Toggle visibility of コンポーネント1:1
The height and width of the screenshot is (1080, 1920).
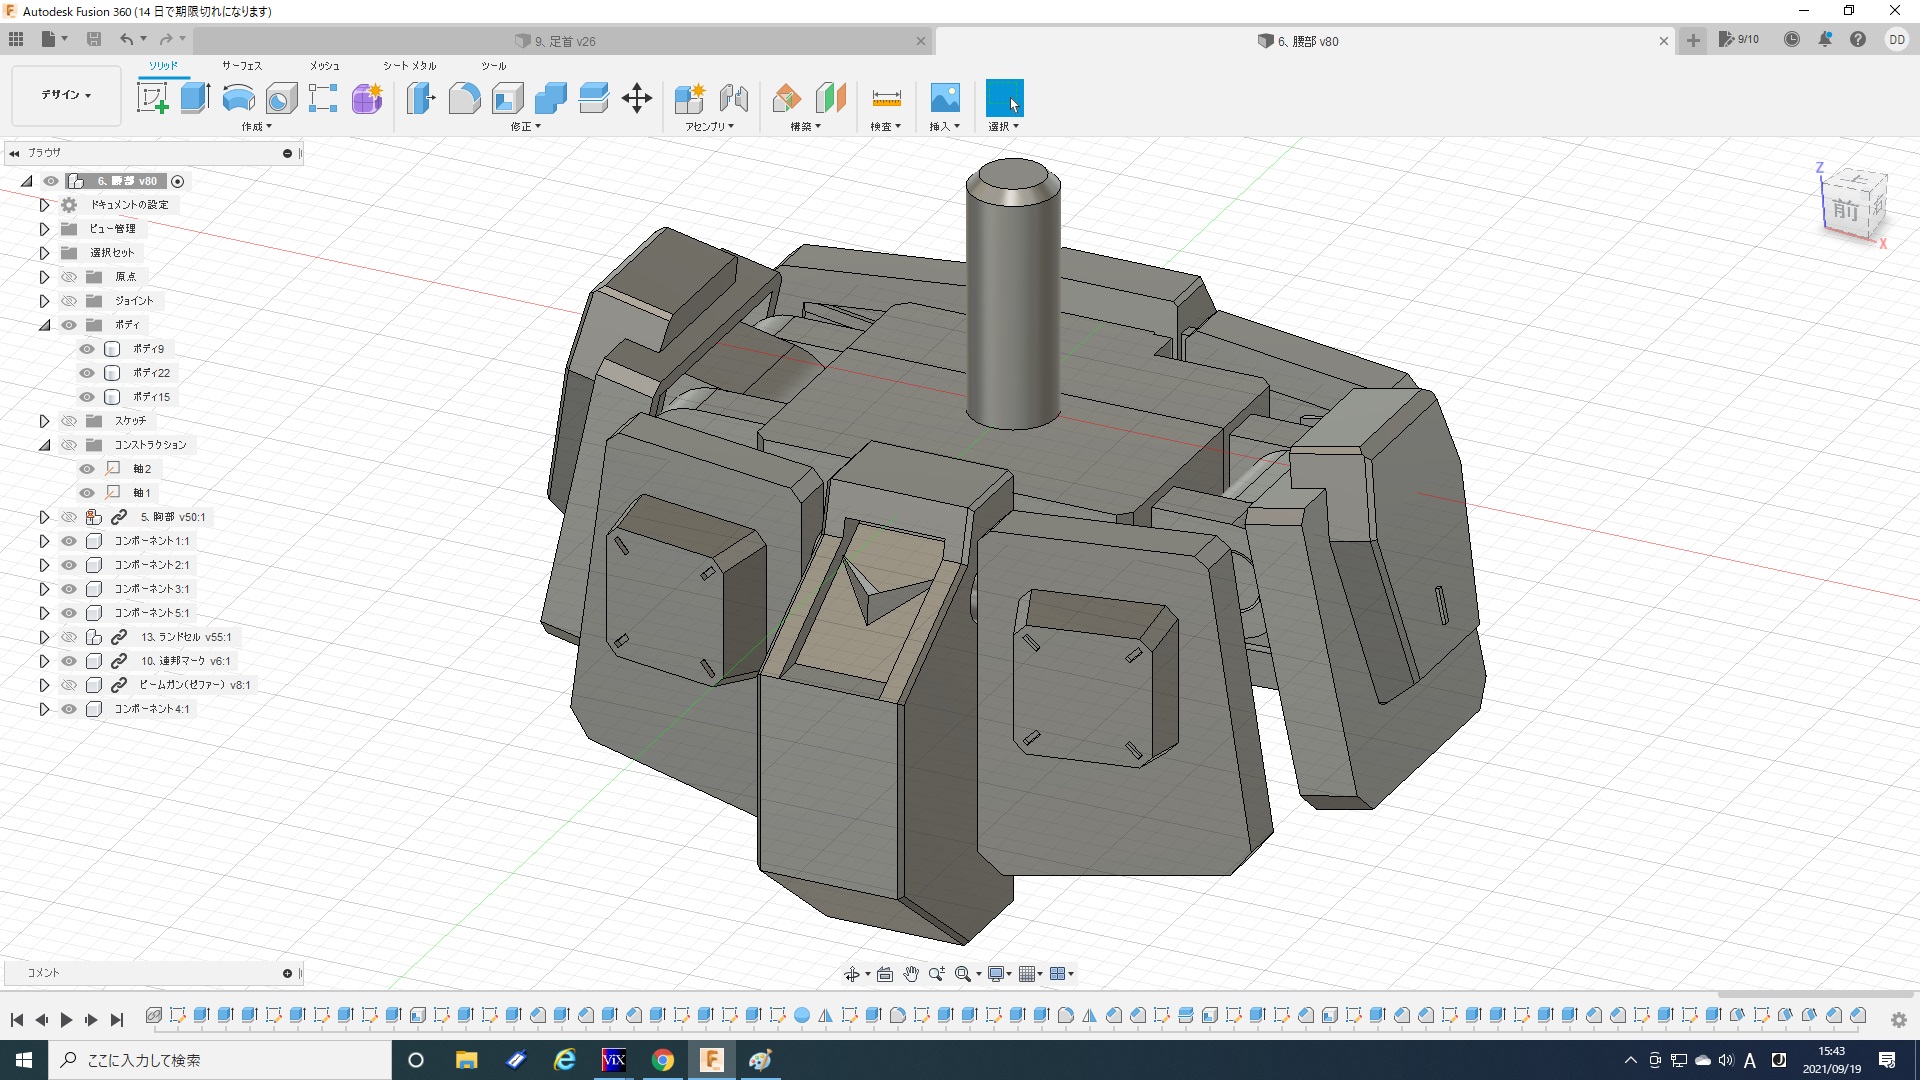pos(69,541)
